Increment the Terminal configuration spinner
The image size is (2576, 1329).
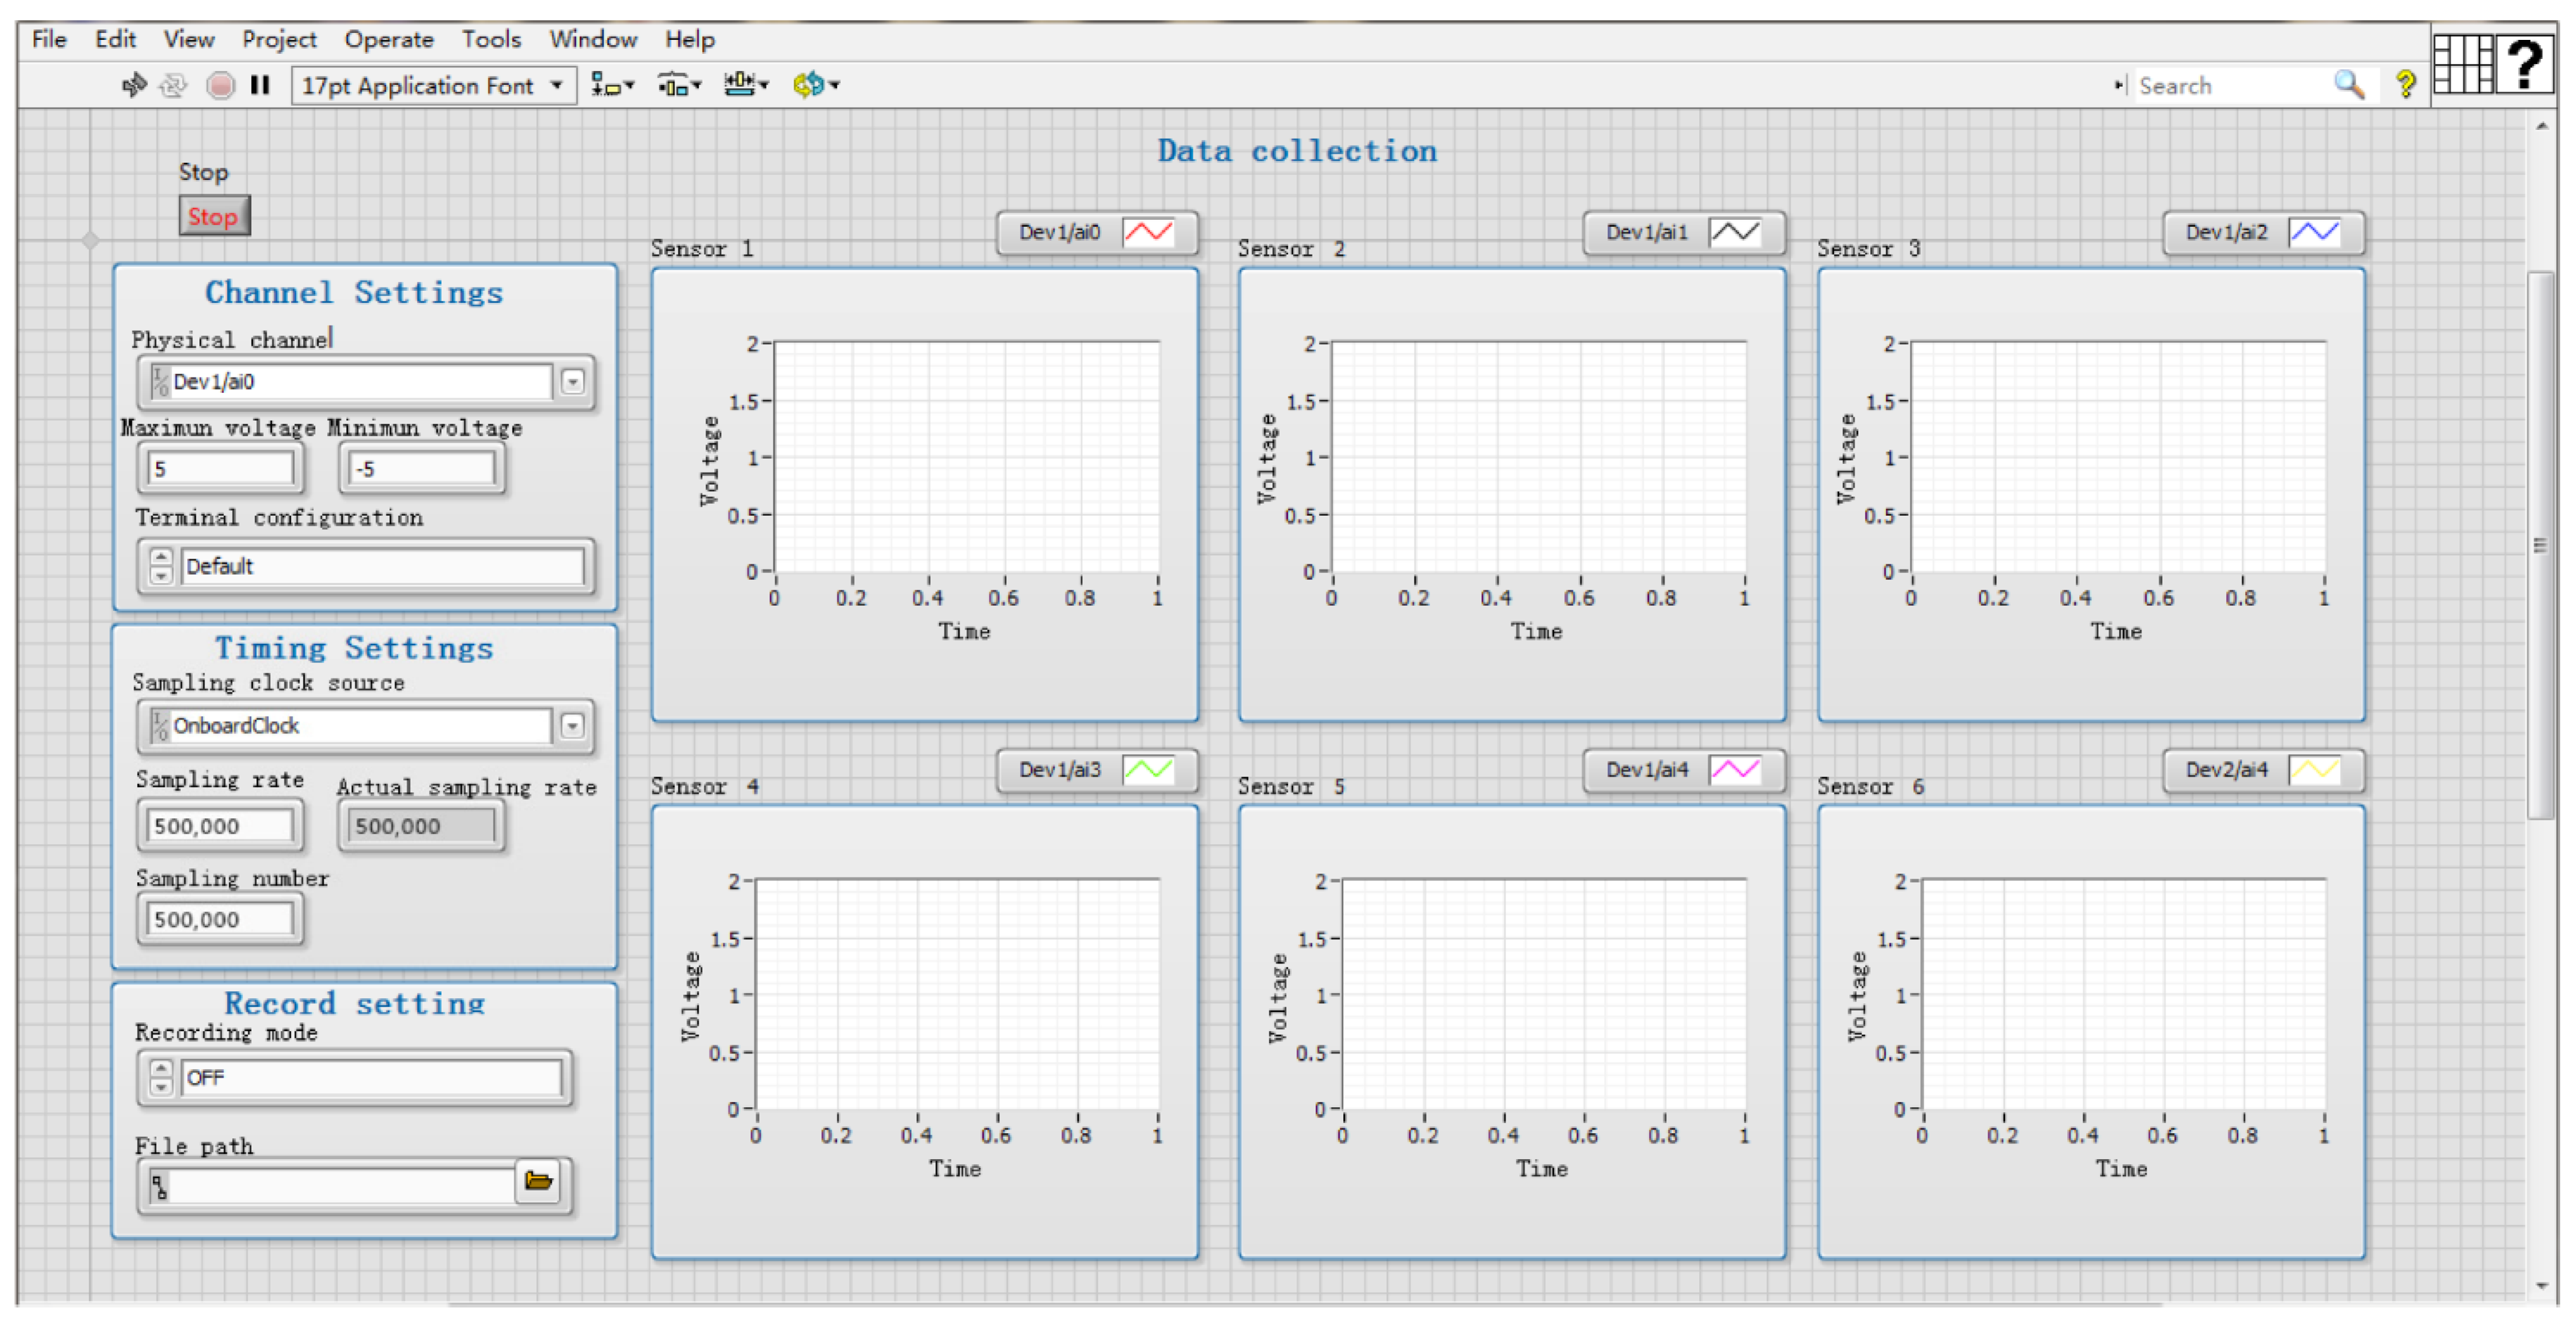(x=161, y=557)
